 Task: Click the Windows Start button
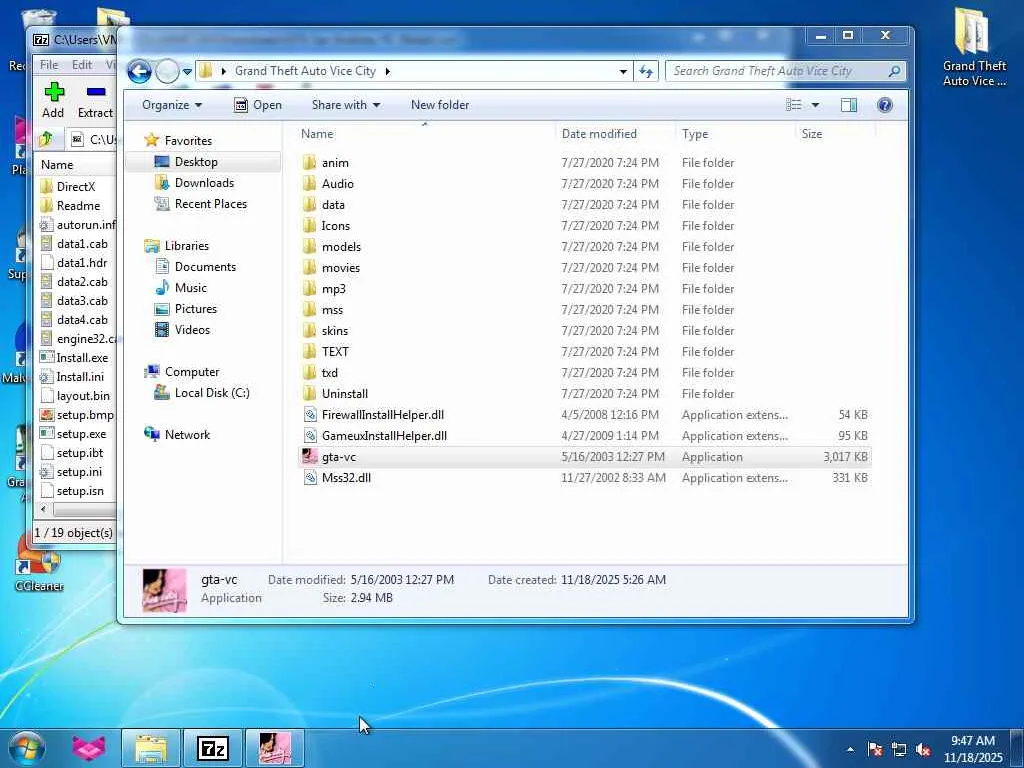(x=26, y=749)
